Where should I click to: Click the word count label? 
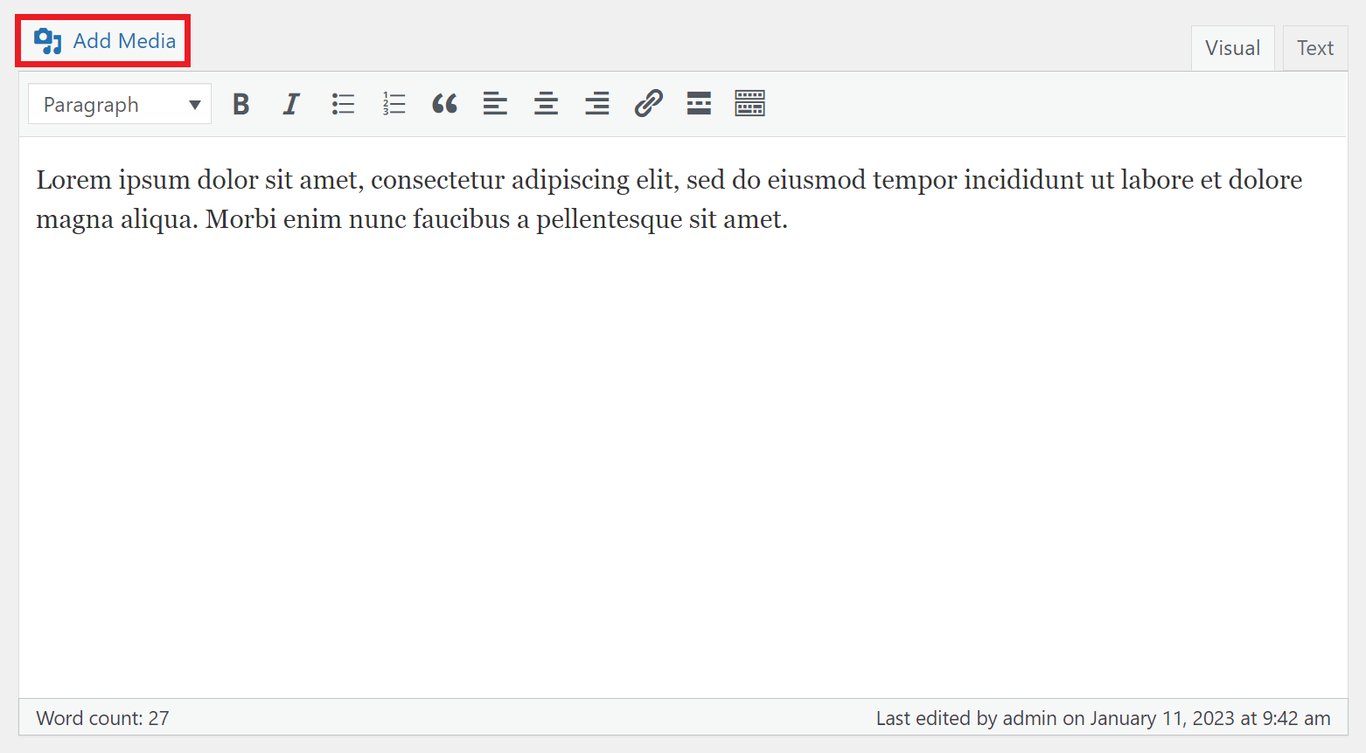(102, 717)
